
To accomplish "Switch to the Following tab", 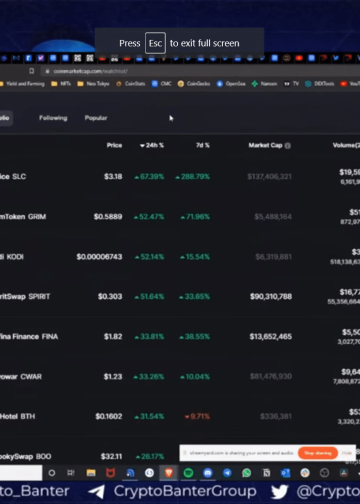I will coord(53,118).
